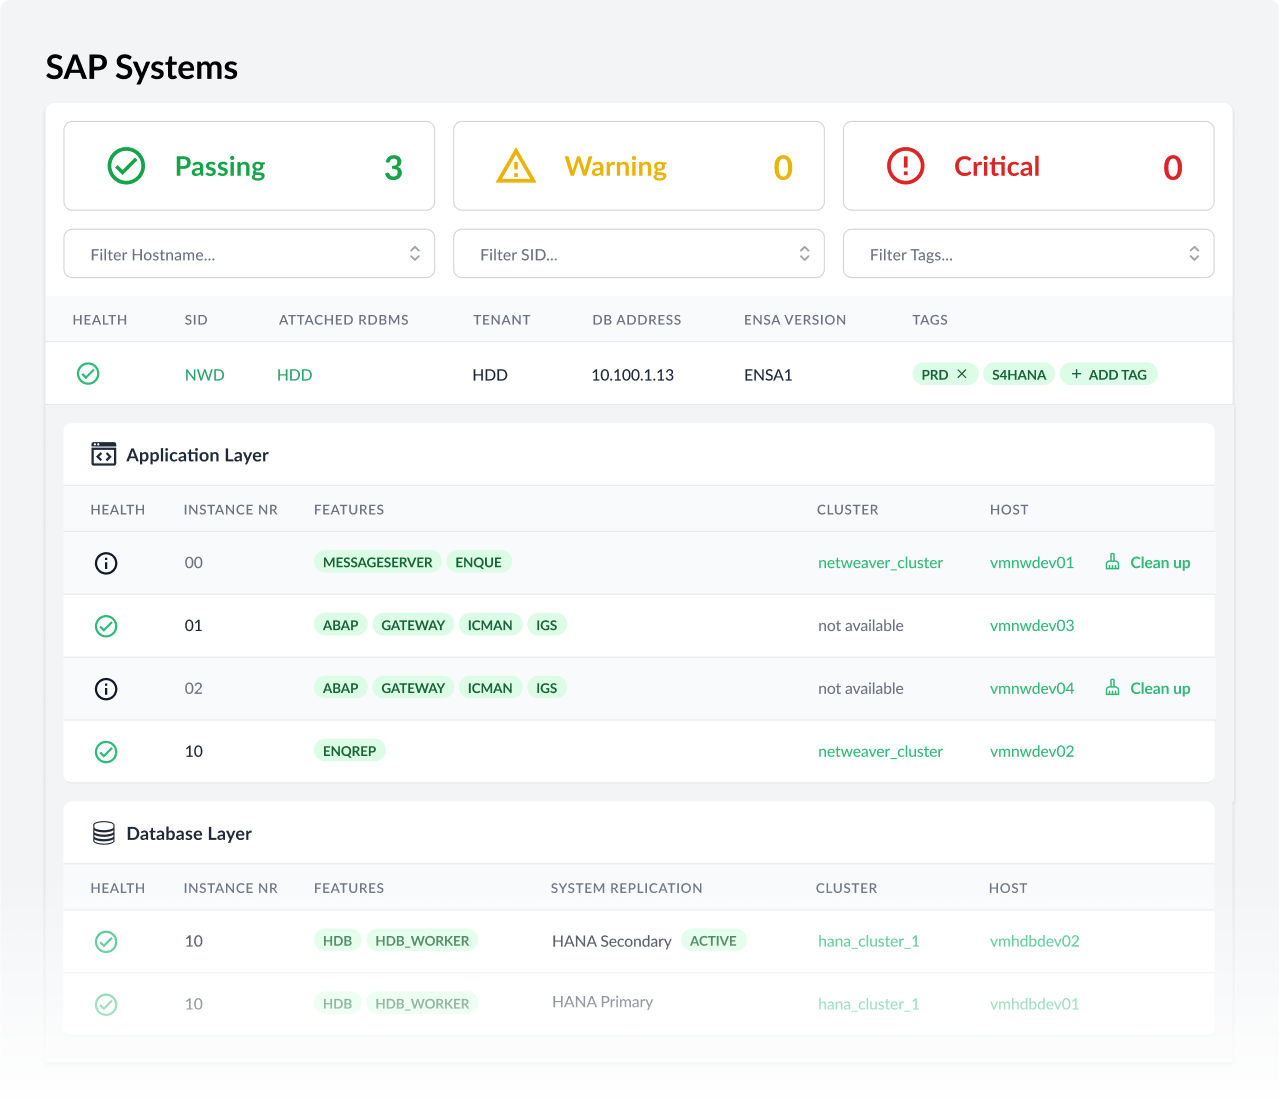Click the SAP Systems page heading

pos(142,67)
